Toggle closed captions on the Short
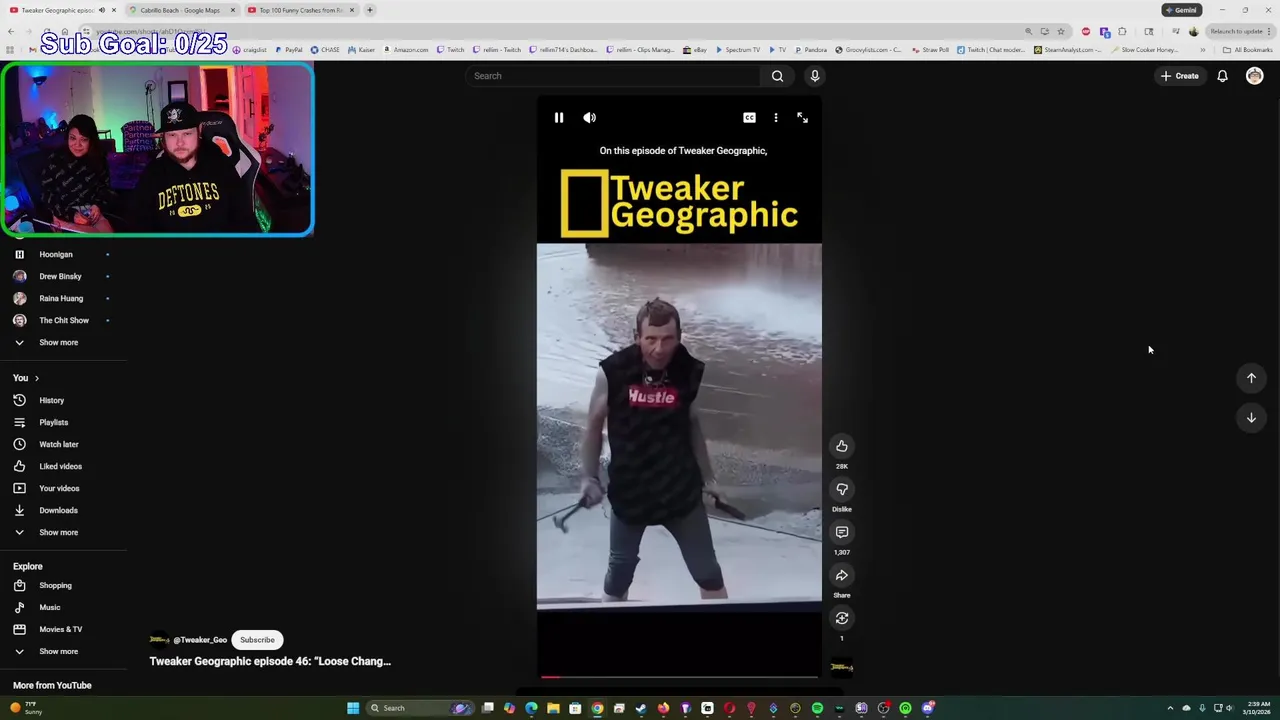Screen dimensions: 1280x720 pyautogui.click(x=749, y=118)
